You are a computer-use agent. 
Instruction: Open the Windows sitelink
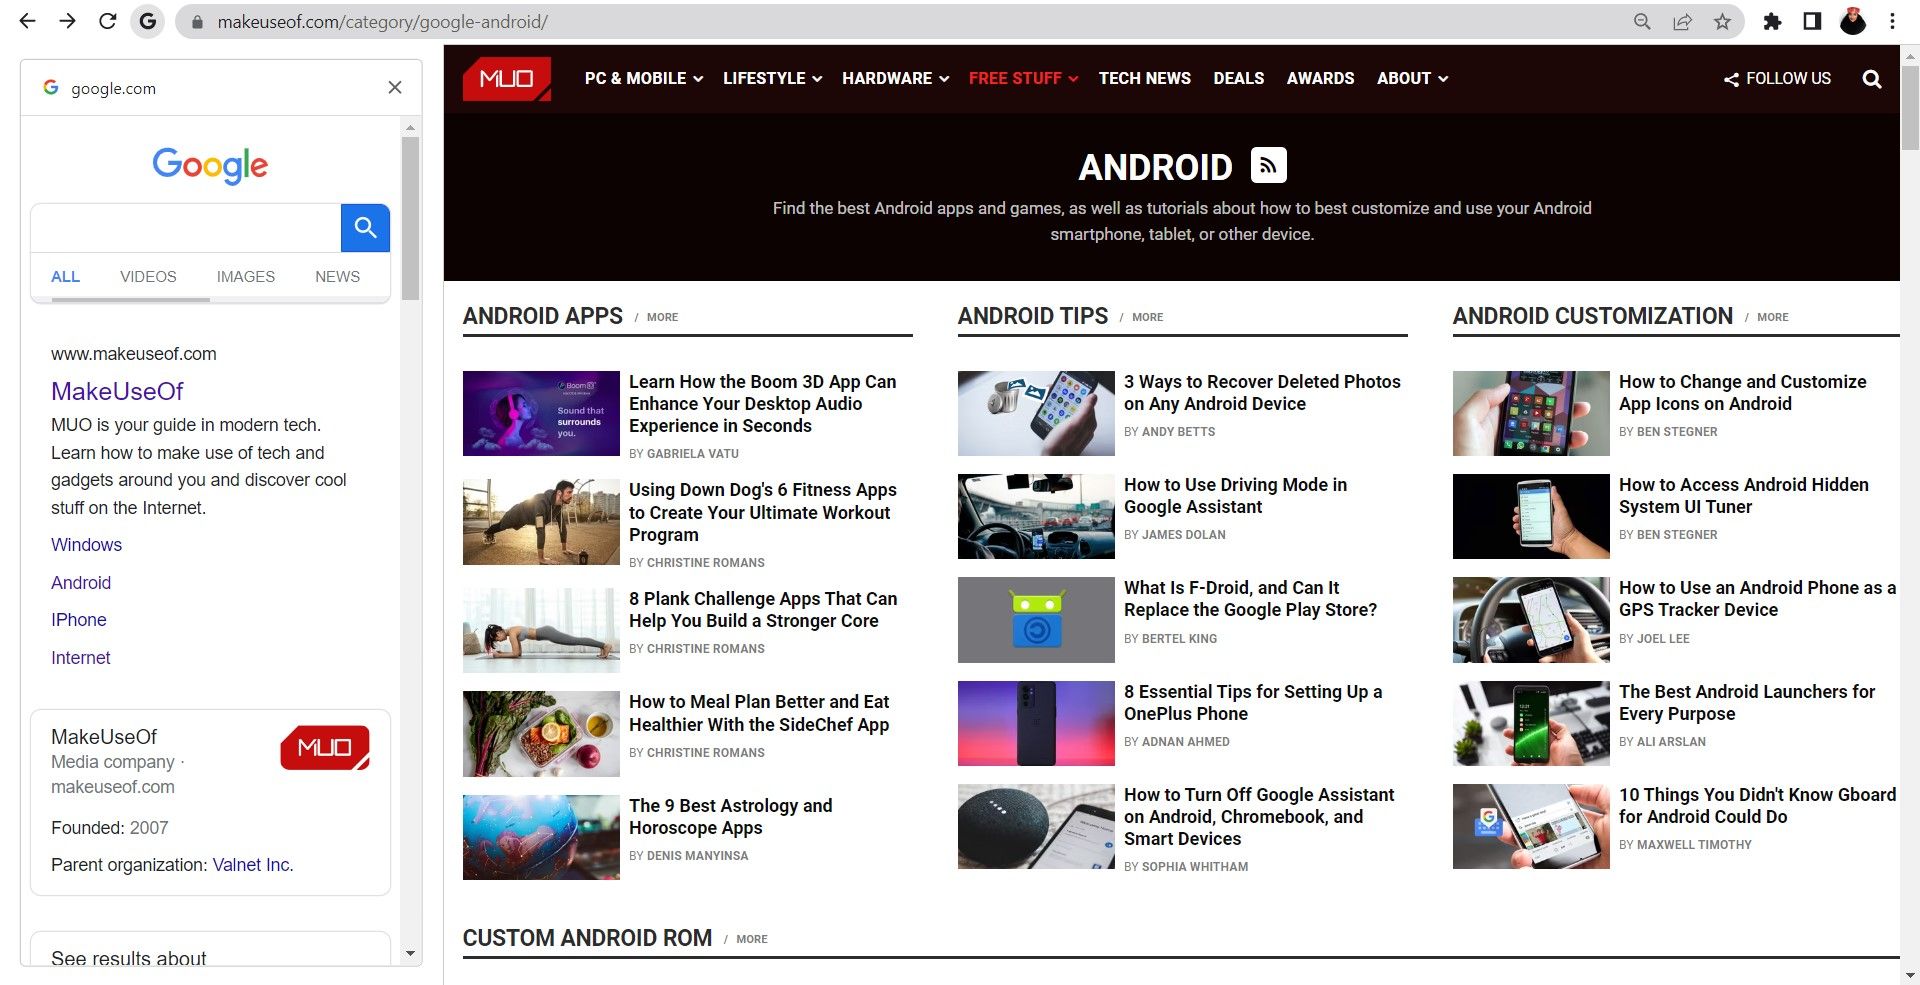coord(86,545)
